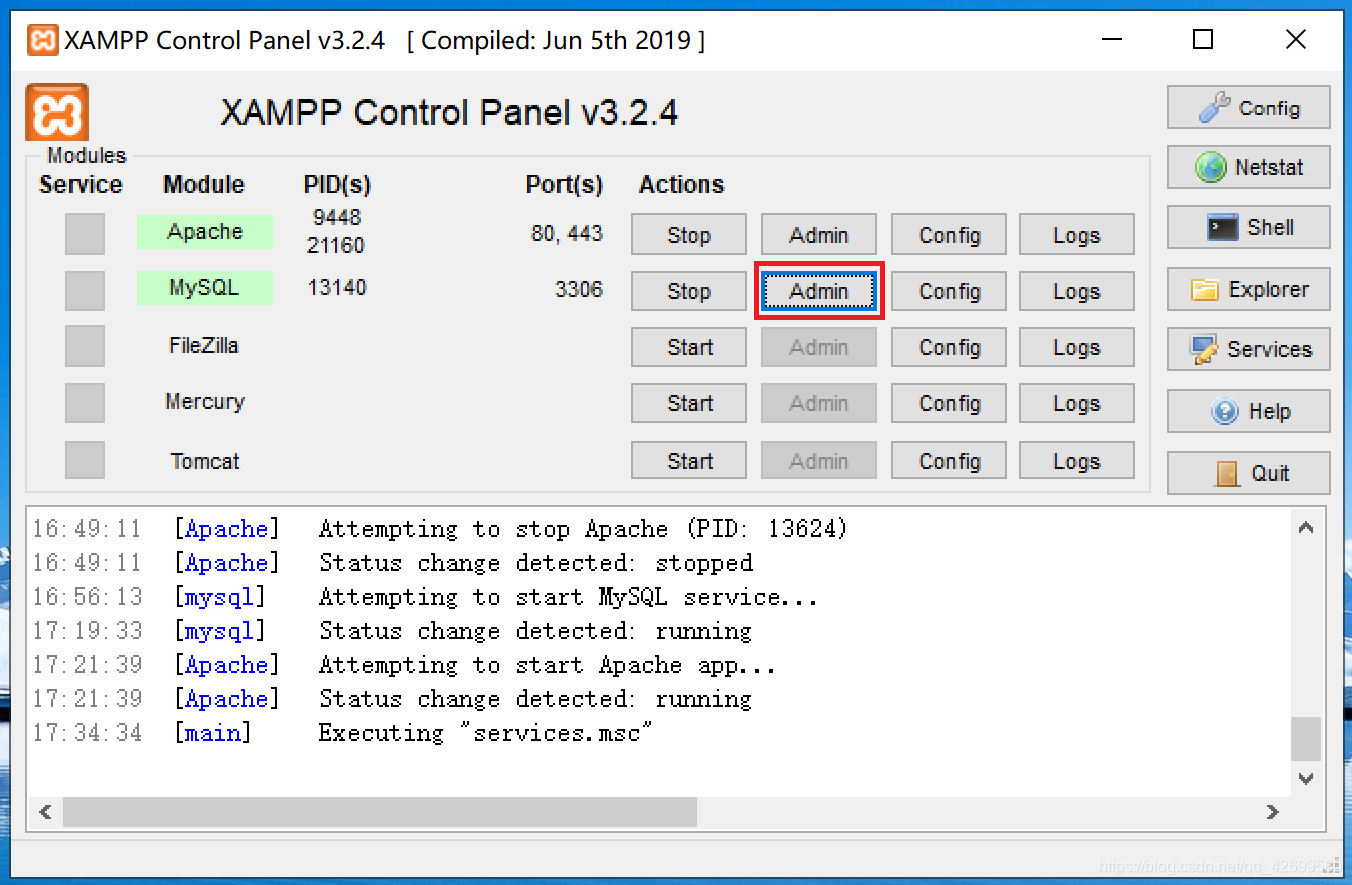Viewport: 1352px width, 885px height.
Task: Click the log entry at 17:19:33
Action: pos(392,631)
